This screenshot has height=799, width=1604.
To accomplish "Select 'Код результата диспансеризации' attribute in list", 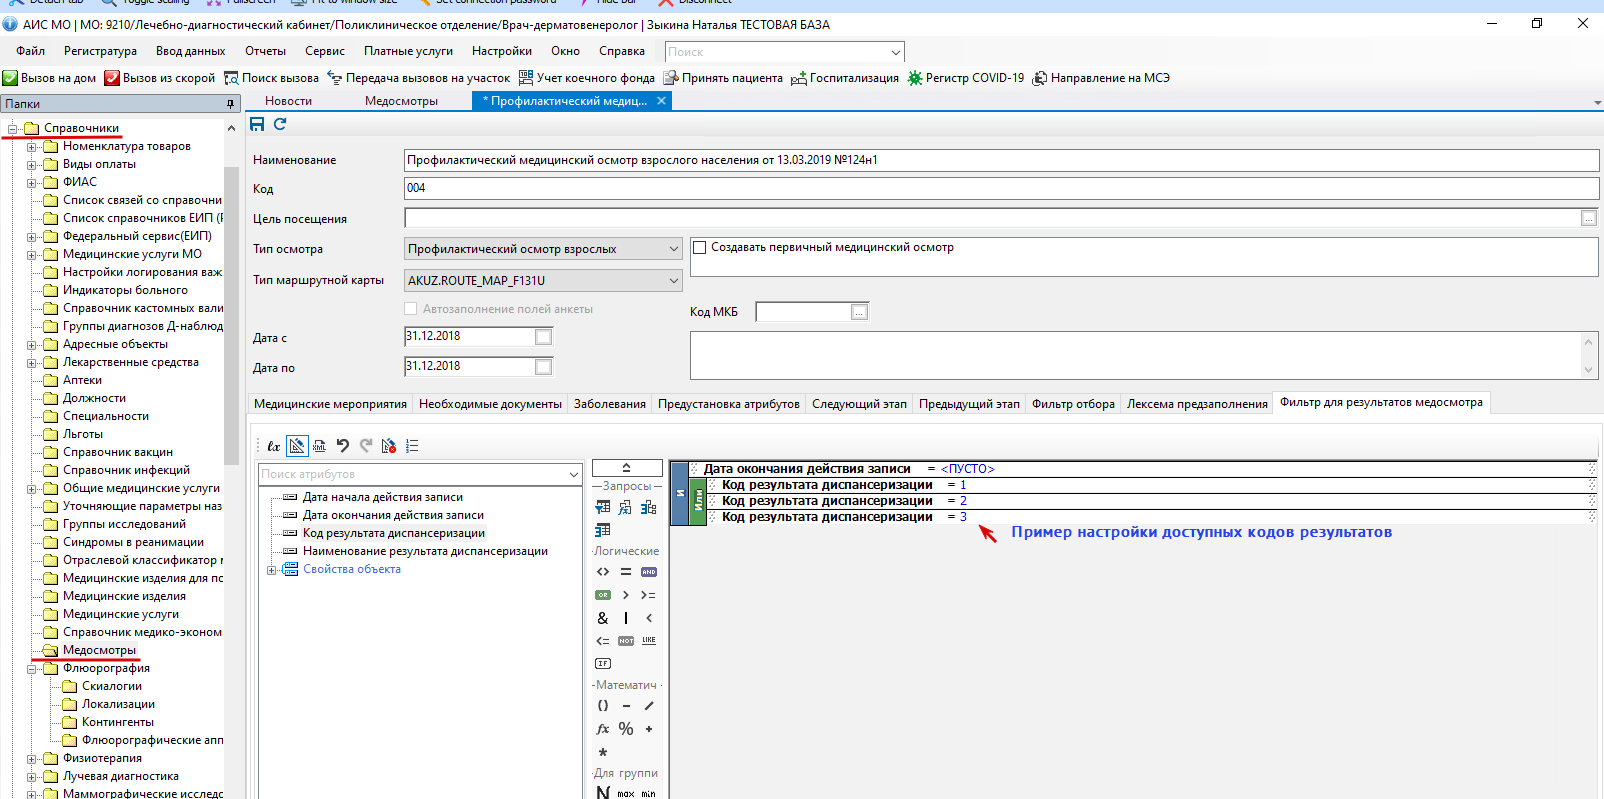I will (x=393, y=533).
